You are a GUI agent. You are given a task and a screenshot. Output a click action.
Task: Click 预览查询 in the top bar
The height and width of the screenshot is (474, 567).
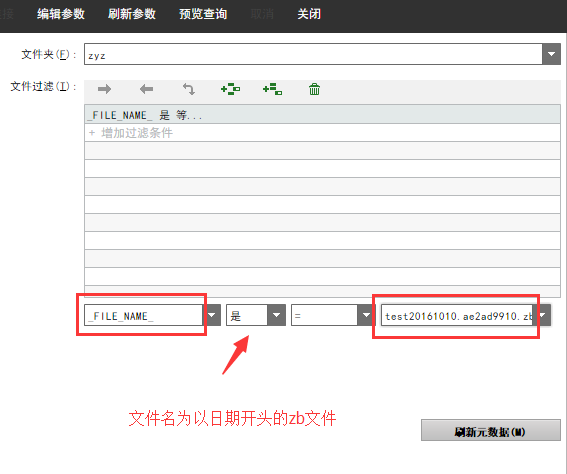(x=203, y=14)
